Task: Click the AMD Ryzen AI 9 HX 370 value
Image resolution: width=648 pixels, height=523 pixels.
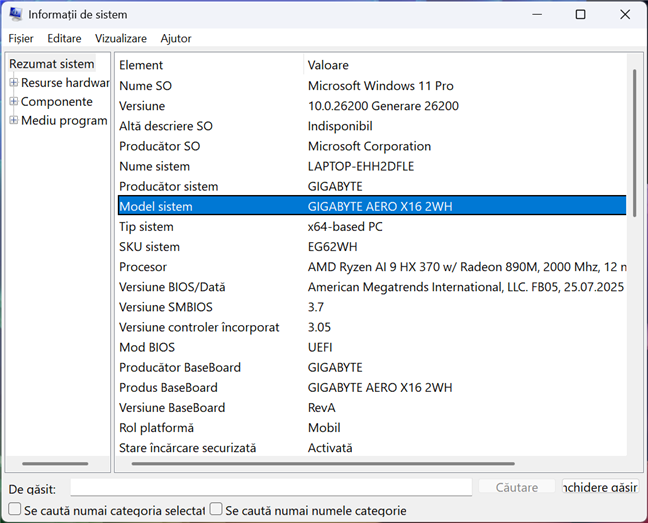Action: (x=467, y=267)
